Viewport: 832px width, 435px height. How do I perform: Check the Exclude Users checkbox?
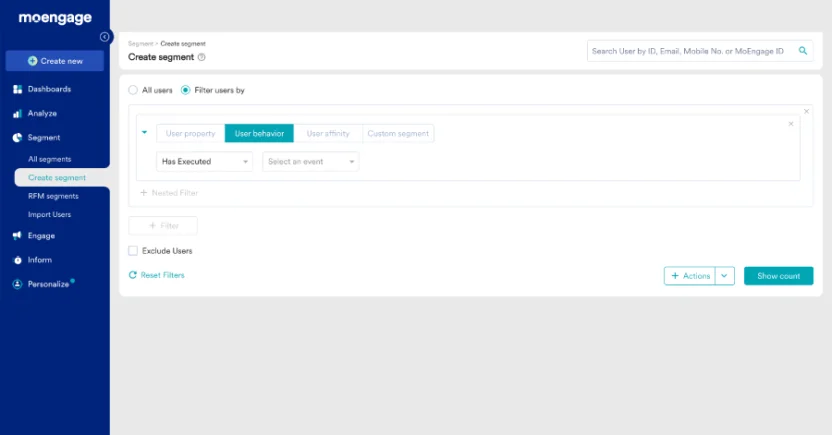133,250
